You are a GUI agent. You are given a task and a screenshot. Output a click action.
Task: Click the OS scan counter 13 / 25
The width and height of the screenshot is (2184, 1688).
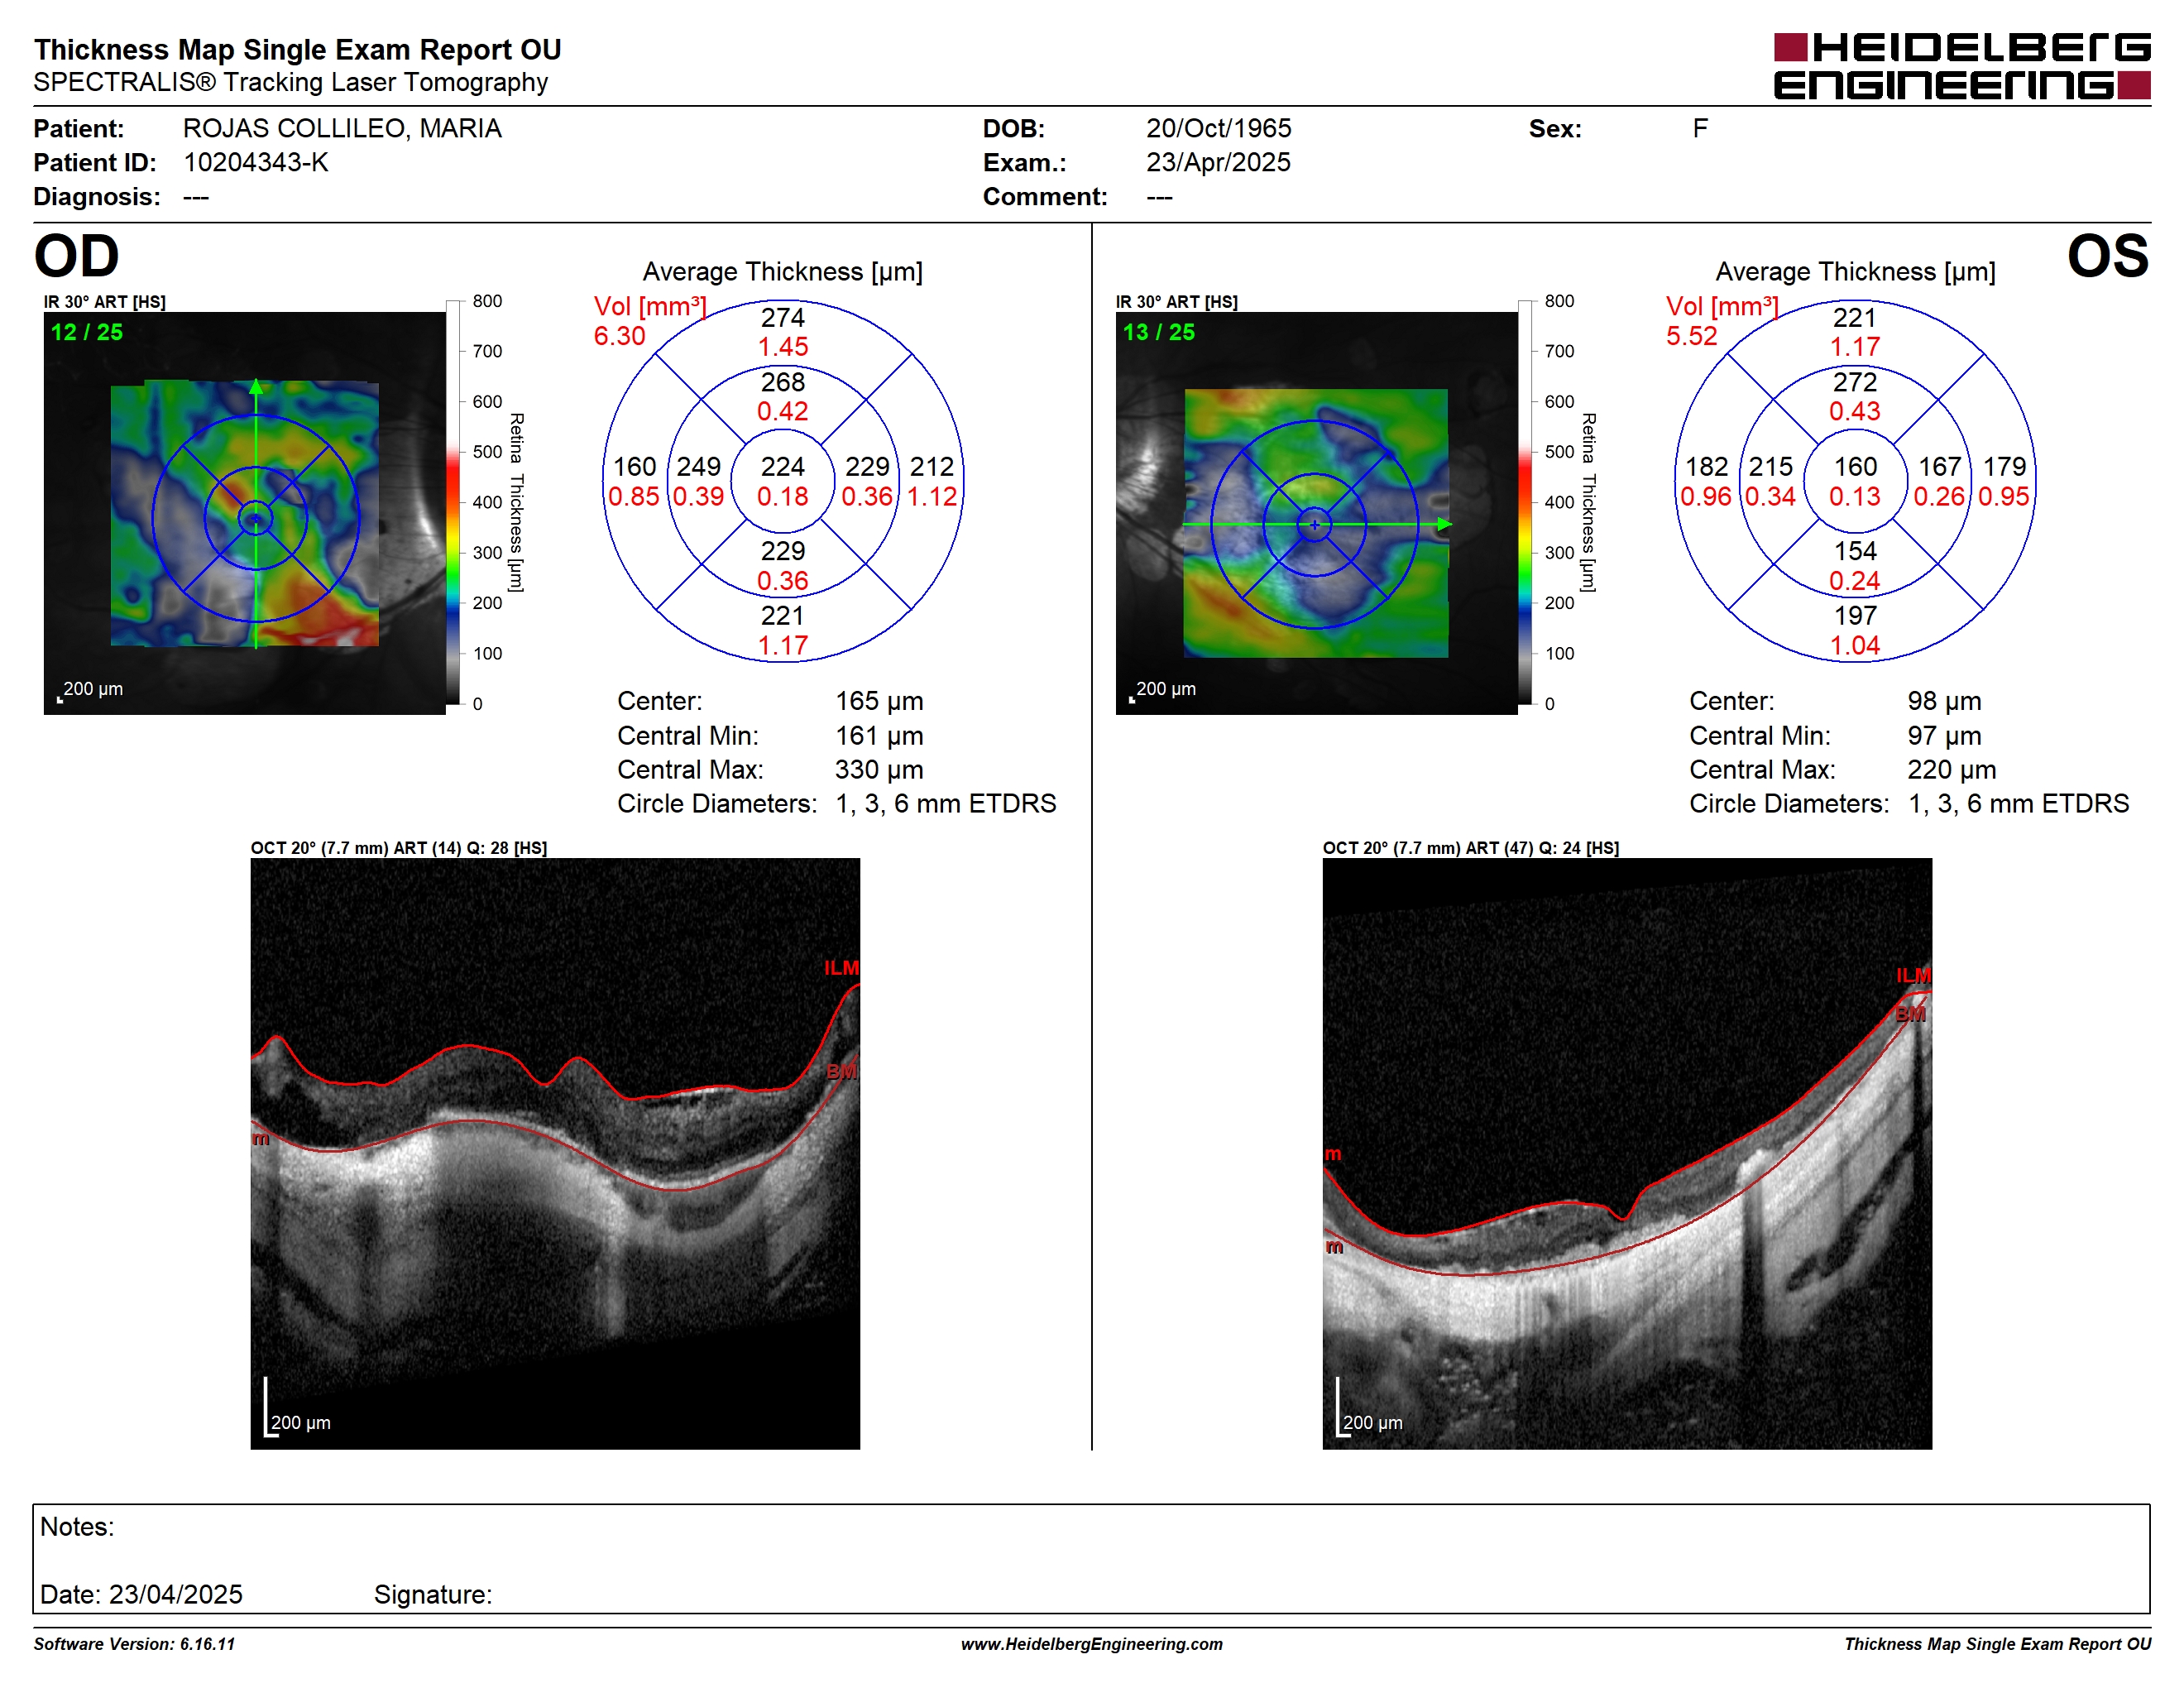pyautogui.click(x=1159, y=332)
